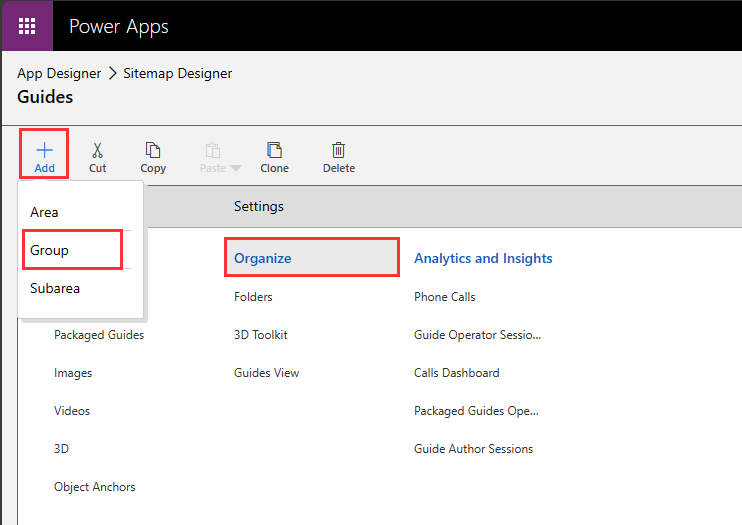Select the Videos subarea
The width and height of the screenshot is (742, 525).
tap(72, 411)
